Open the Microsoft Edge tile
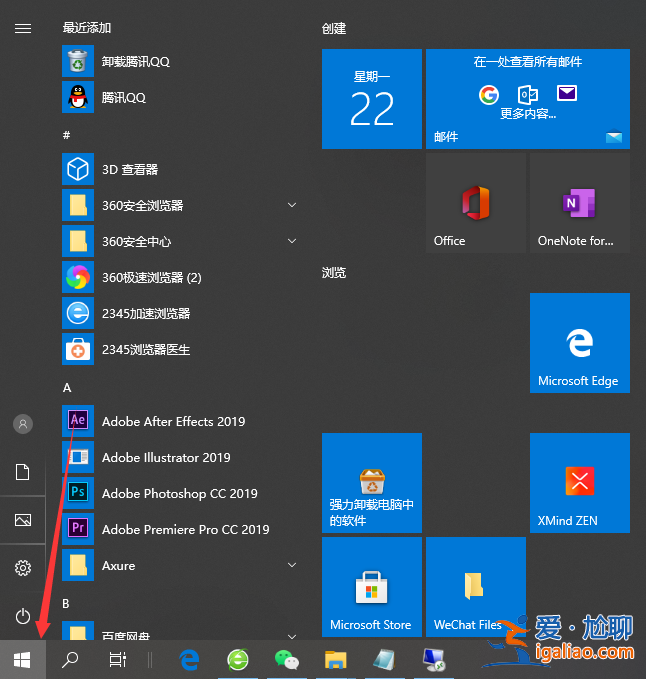 pyautogui.click(x=580, y=343)
